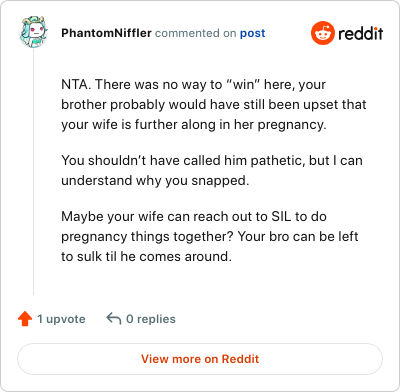
Task: Click the 'commented on' text
Action: (196, 33)
